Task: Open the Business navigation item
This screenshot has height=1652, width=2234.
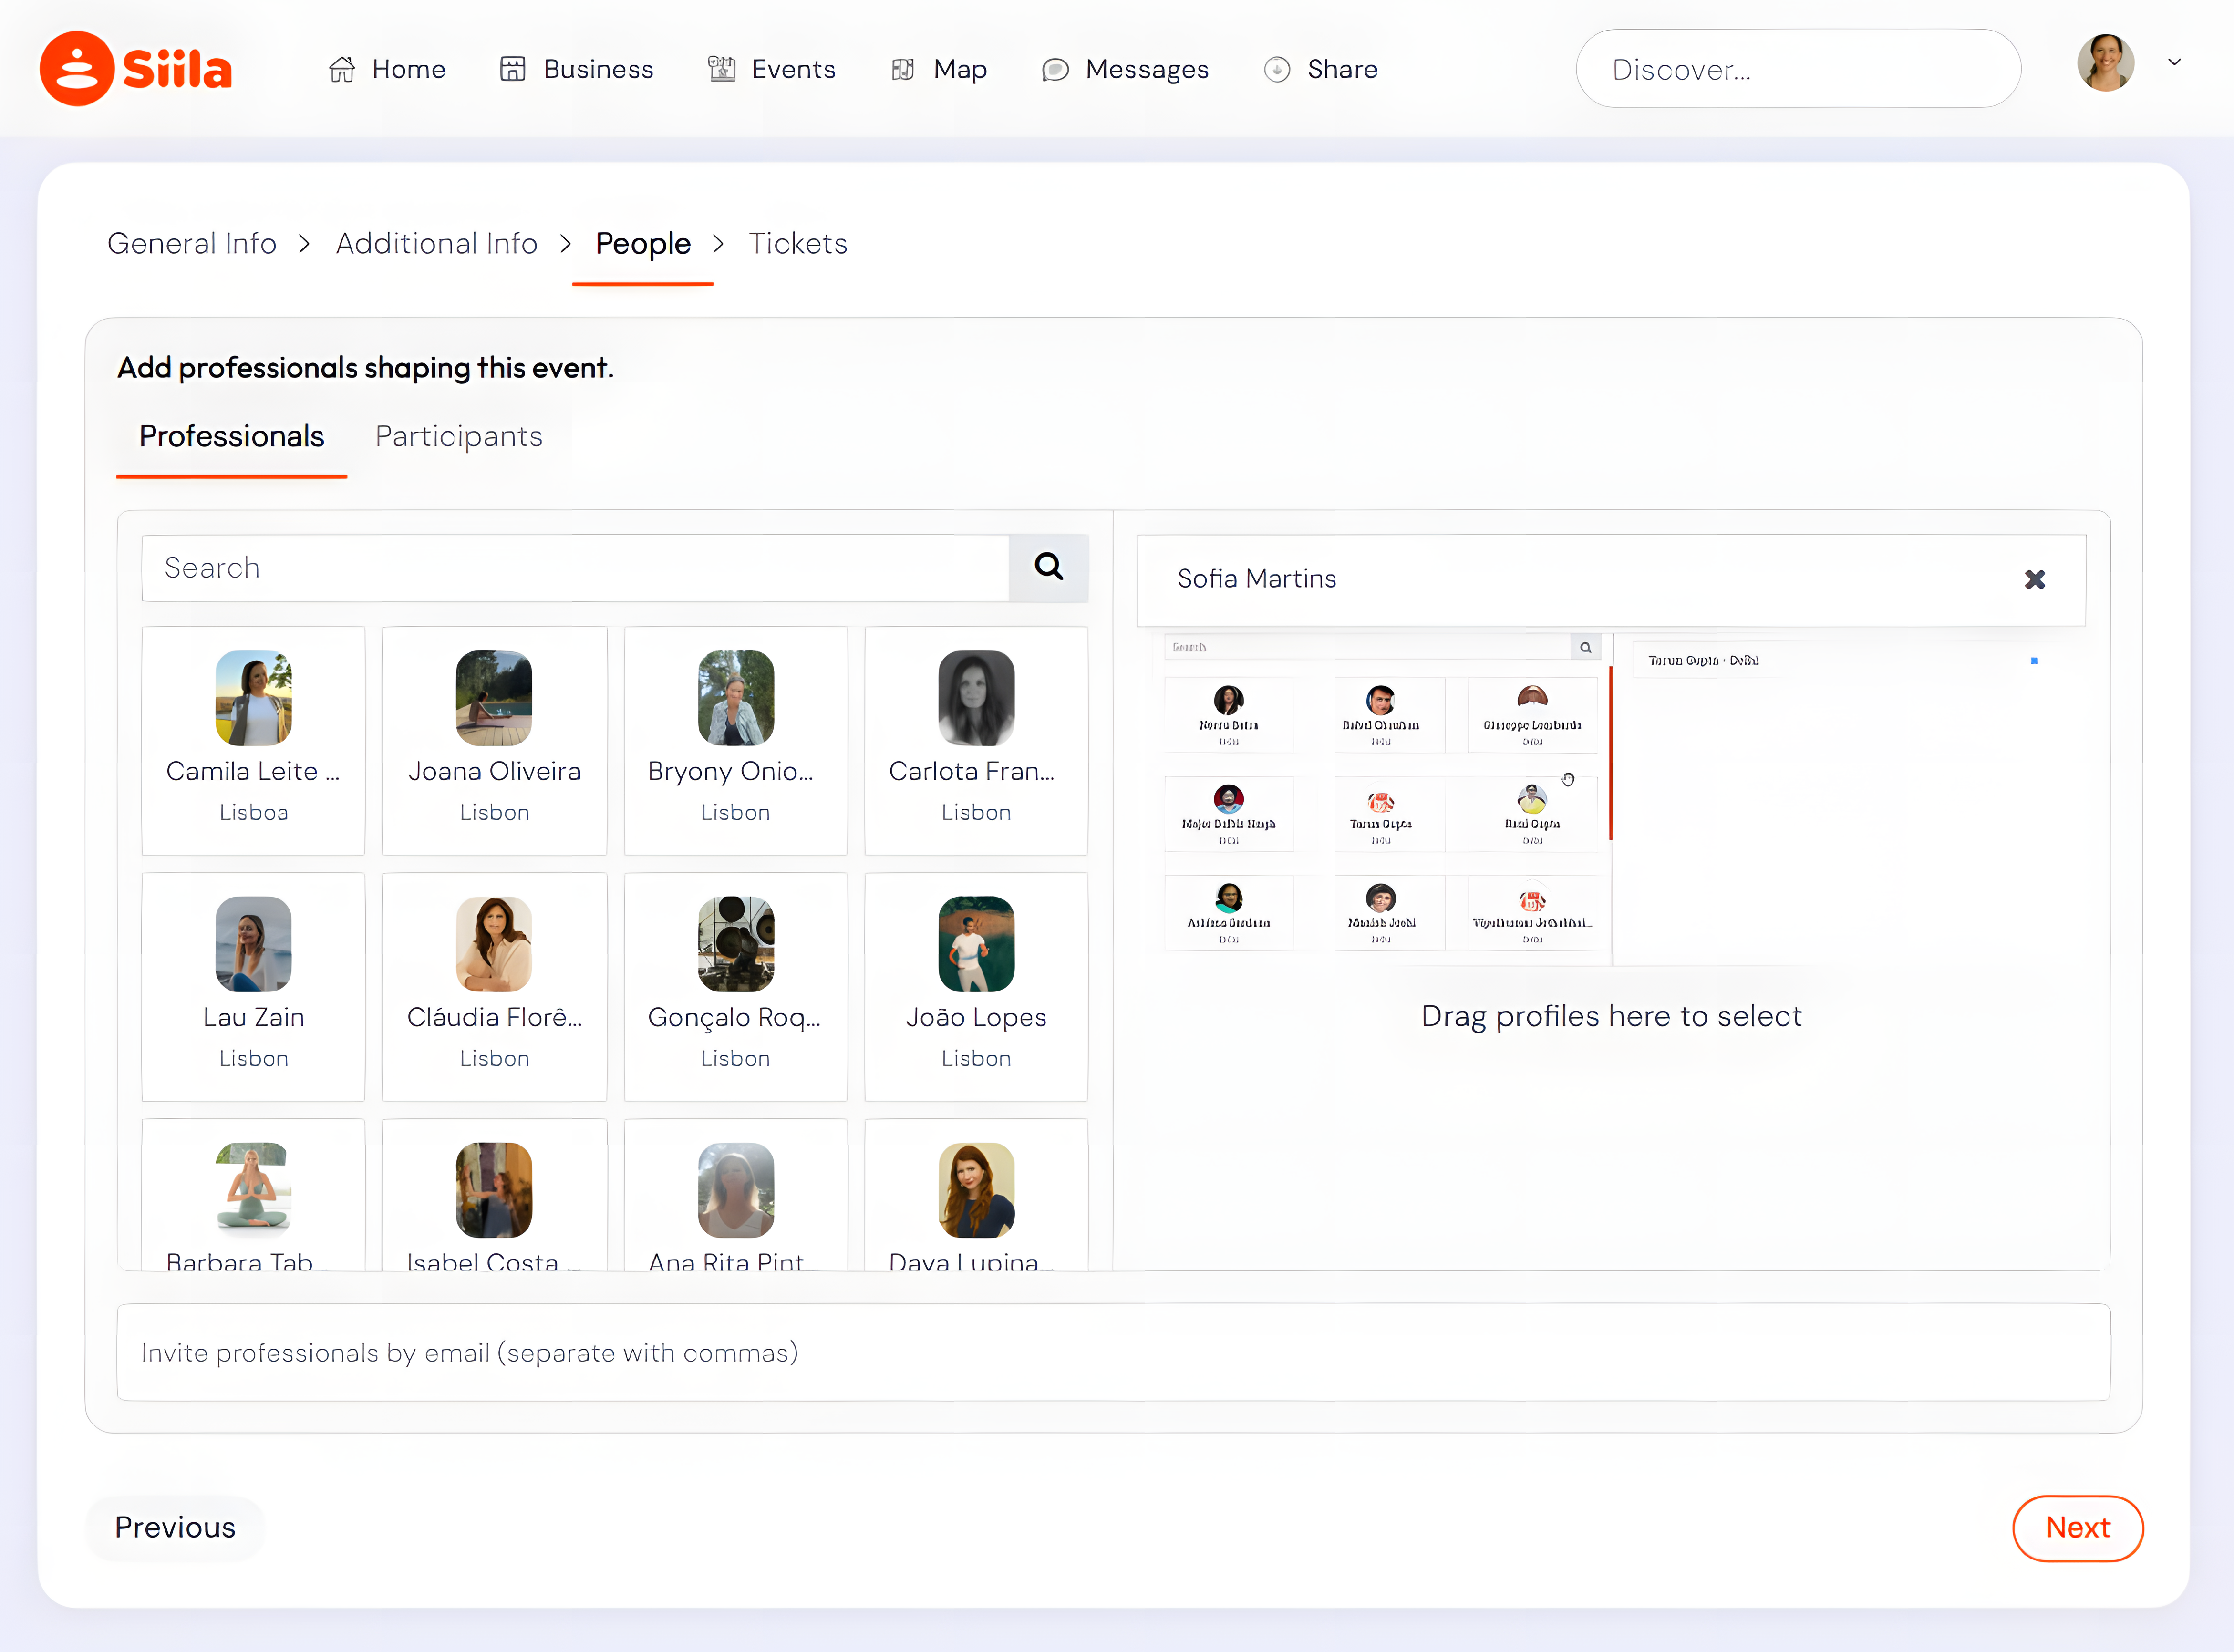Action: [576, 69]
